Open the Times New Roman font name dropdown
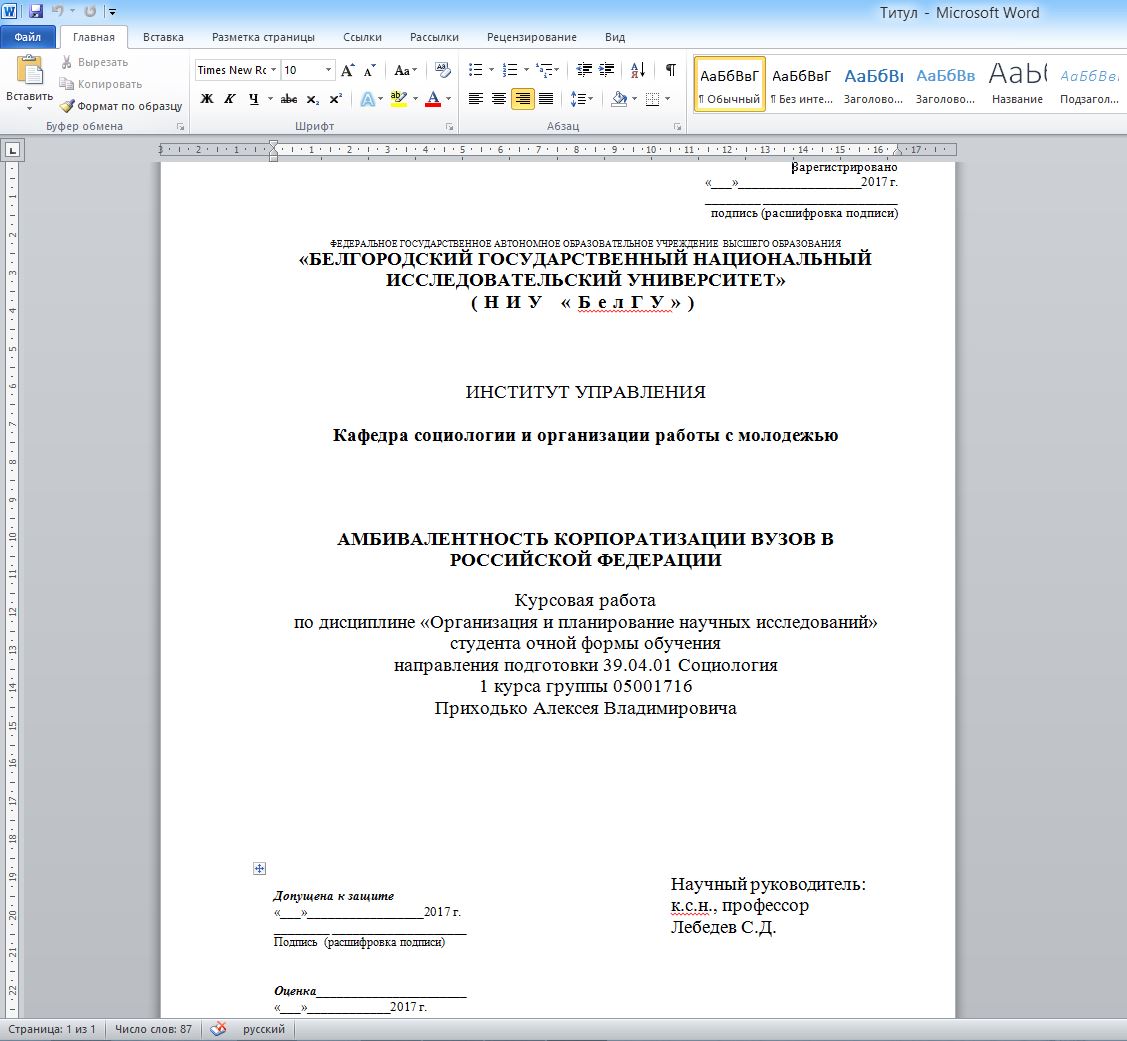Screen dimensions: 1127x1041 [x=273, y=70]
